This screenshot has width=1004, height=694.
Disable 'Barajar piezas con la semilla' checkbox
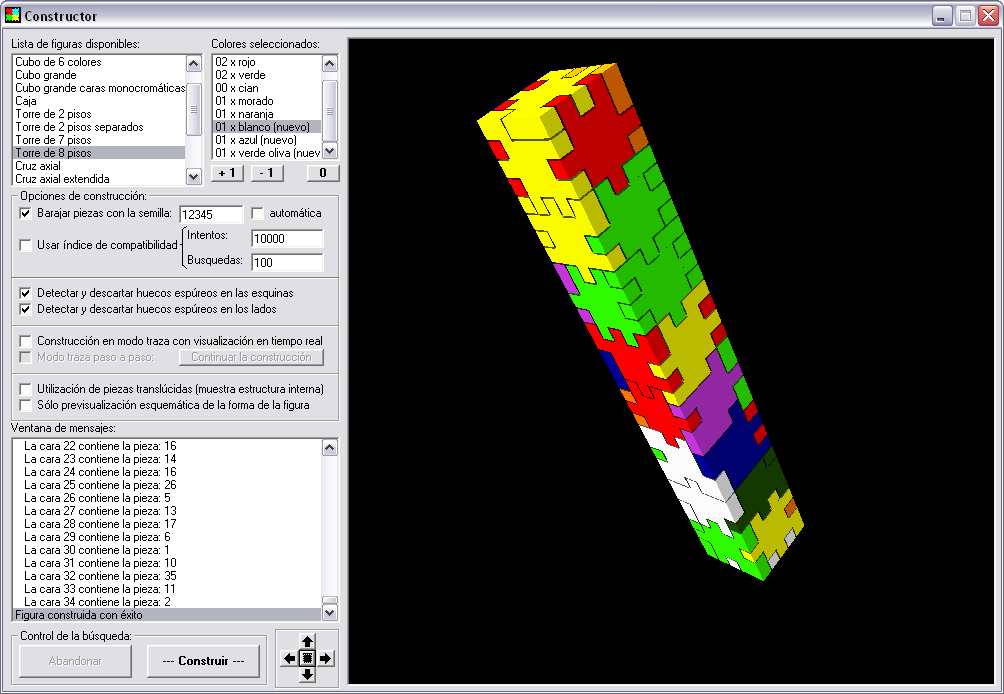pos(26,213)
